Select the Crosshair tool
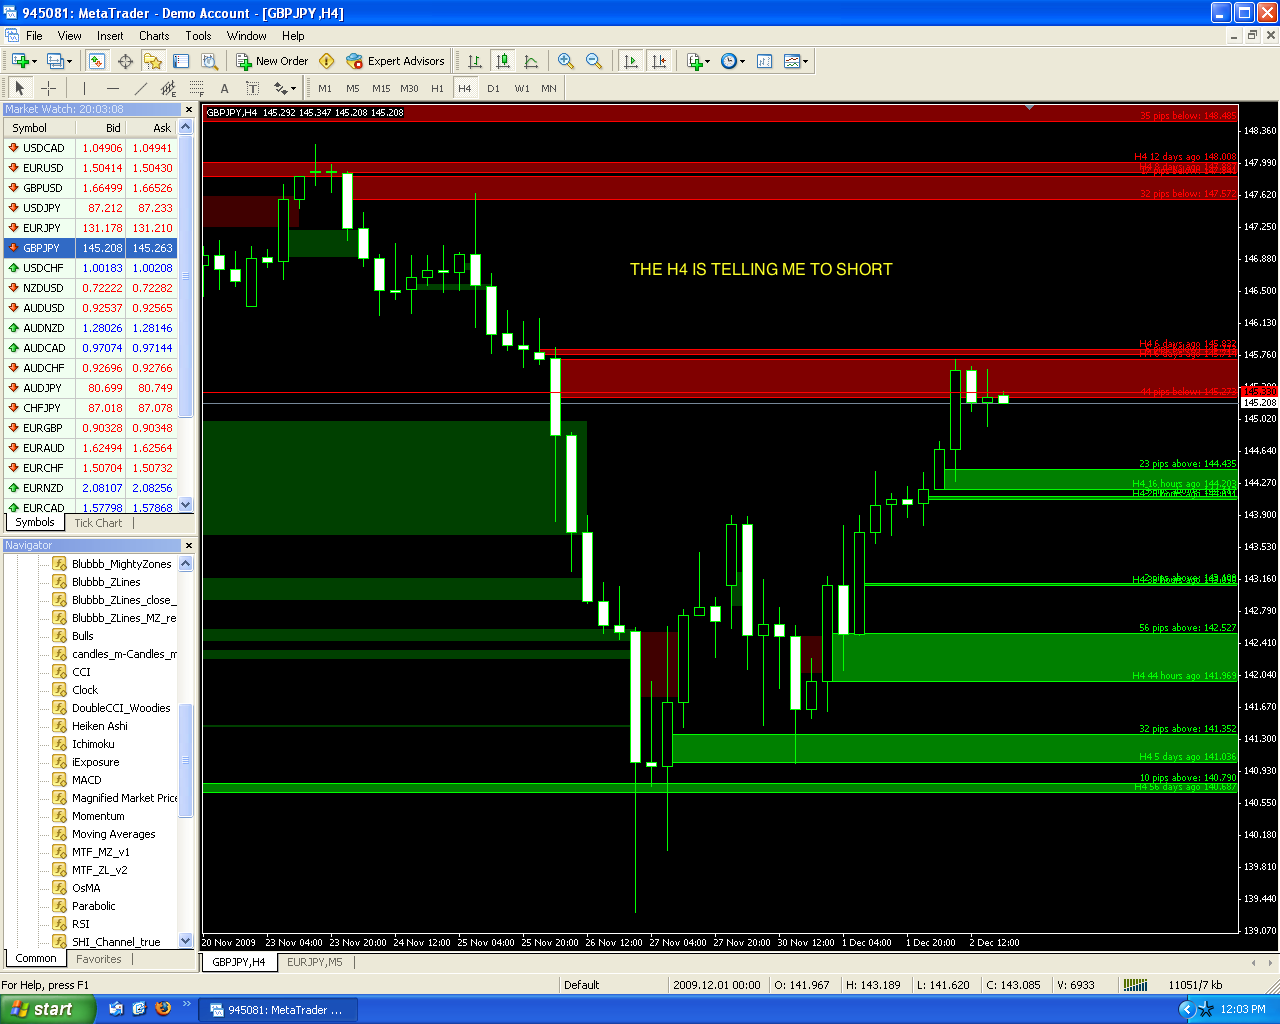The image size is (1280, 1024). (x=48, y=88)
